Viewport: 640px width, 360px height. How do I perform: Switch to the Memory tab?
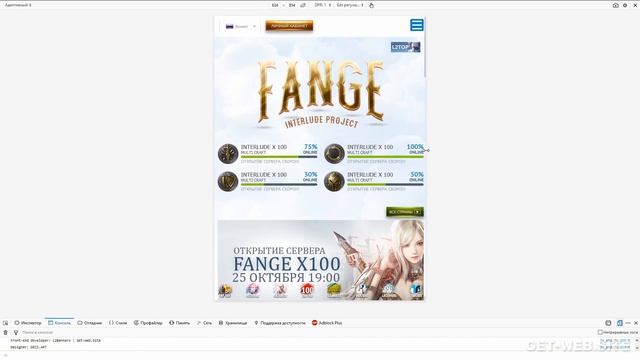(x=180, y=323)
